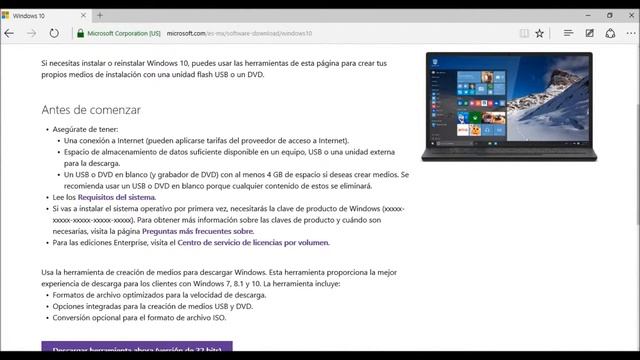Open the Hub panel icon
The image size is (640, 360).
[x=568, y=33]
